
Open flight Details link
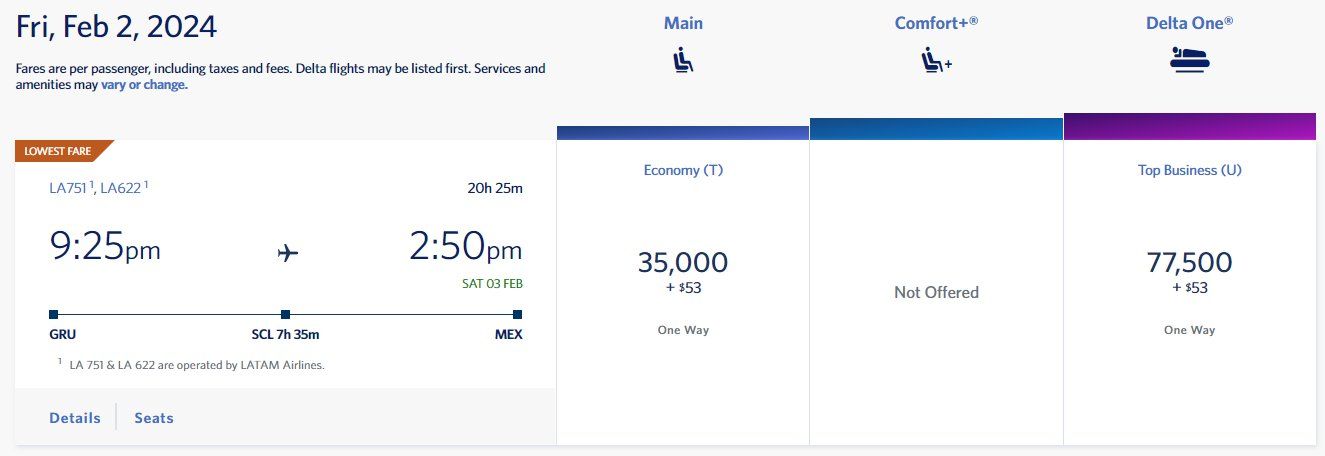pos(75,418)
